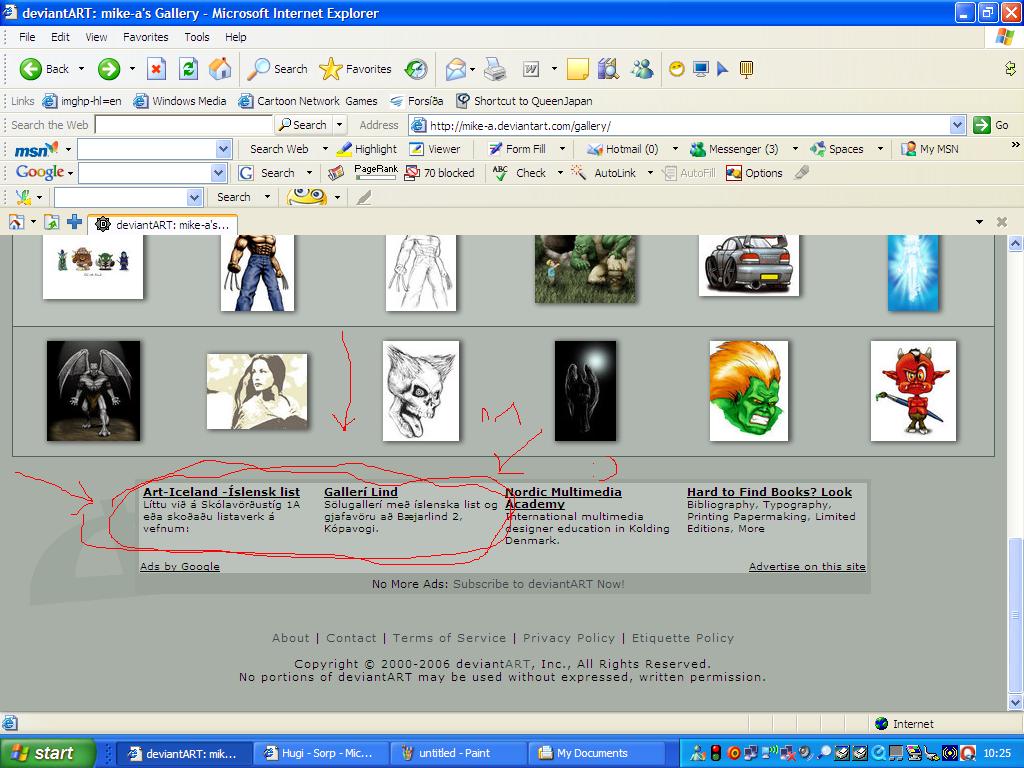Open the Viewer tool in MSN toolbar
Viewport: 1024px width, 768px height.
[435, 149]
